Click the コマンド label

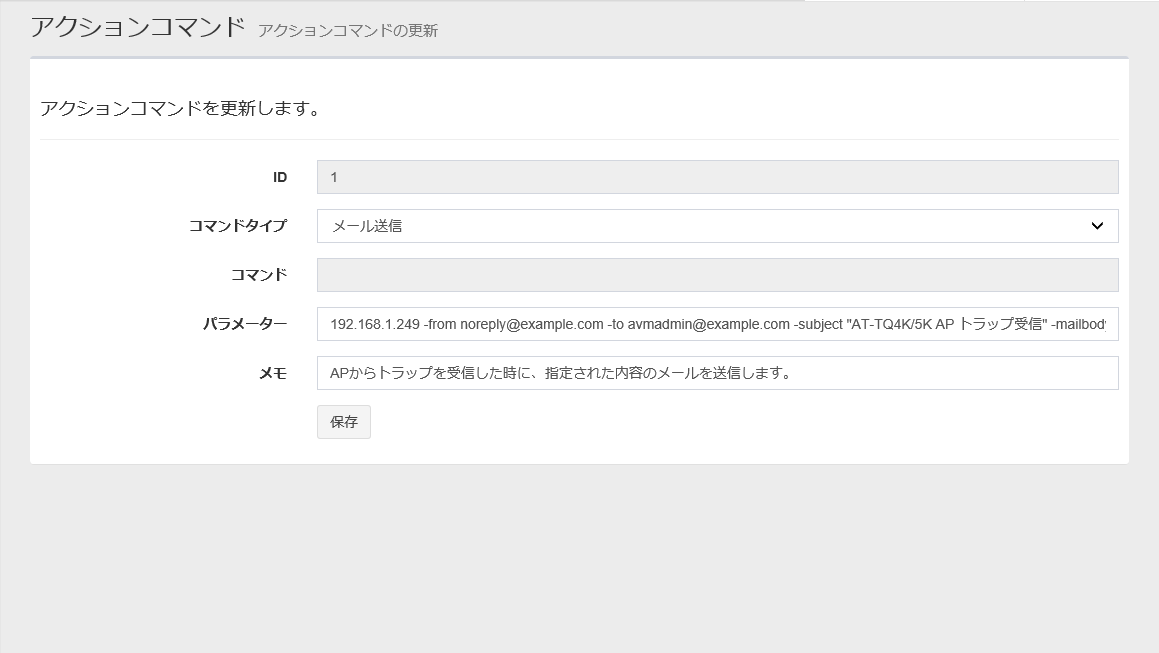point(258,275)
